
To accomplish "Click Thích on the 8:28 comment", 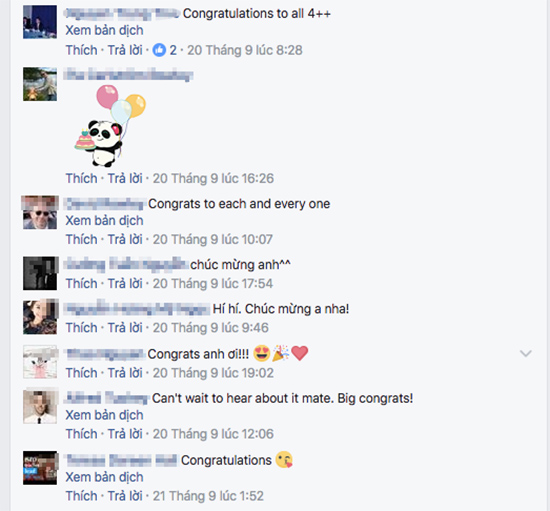I will tap(81, 50).
